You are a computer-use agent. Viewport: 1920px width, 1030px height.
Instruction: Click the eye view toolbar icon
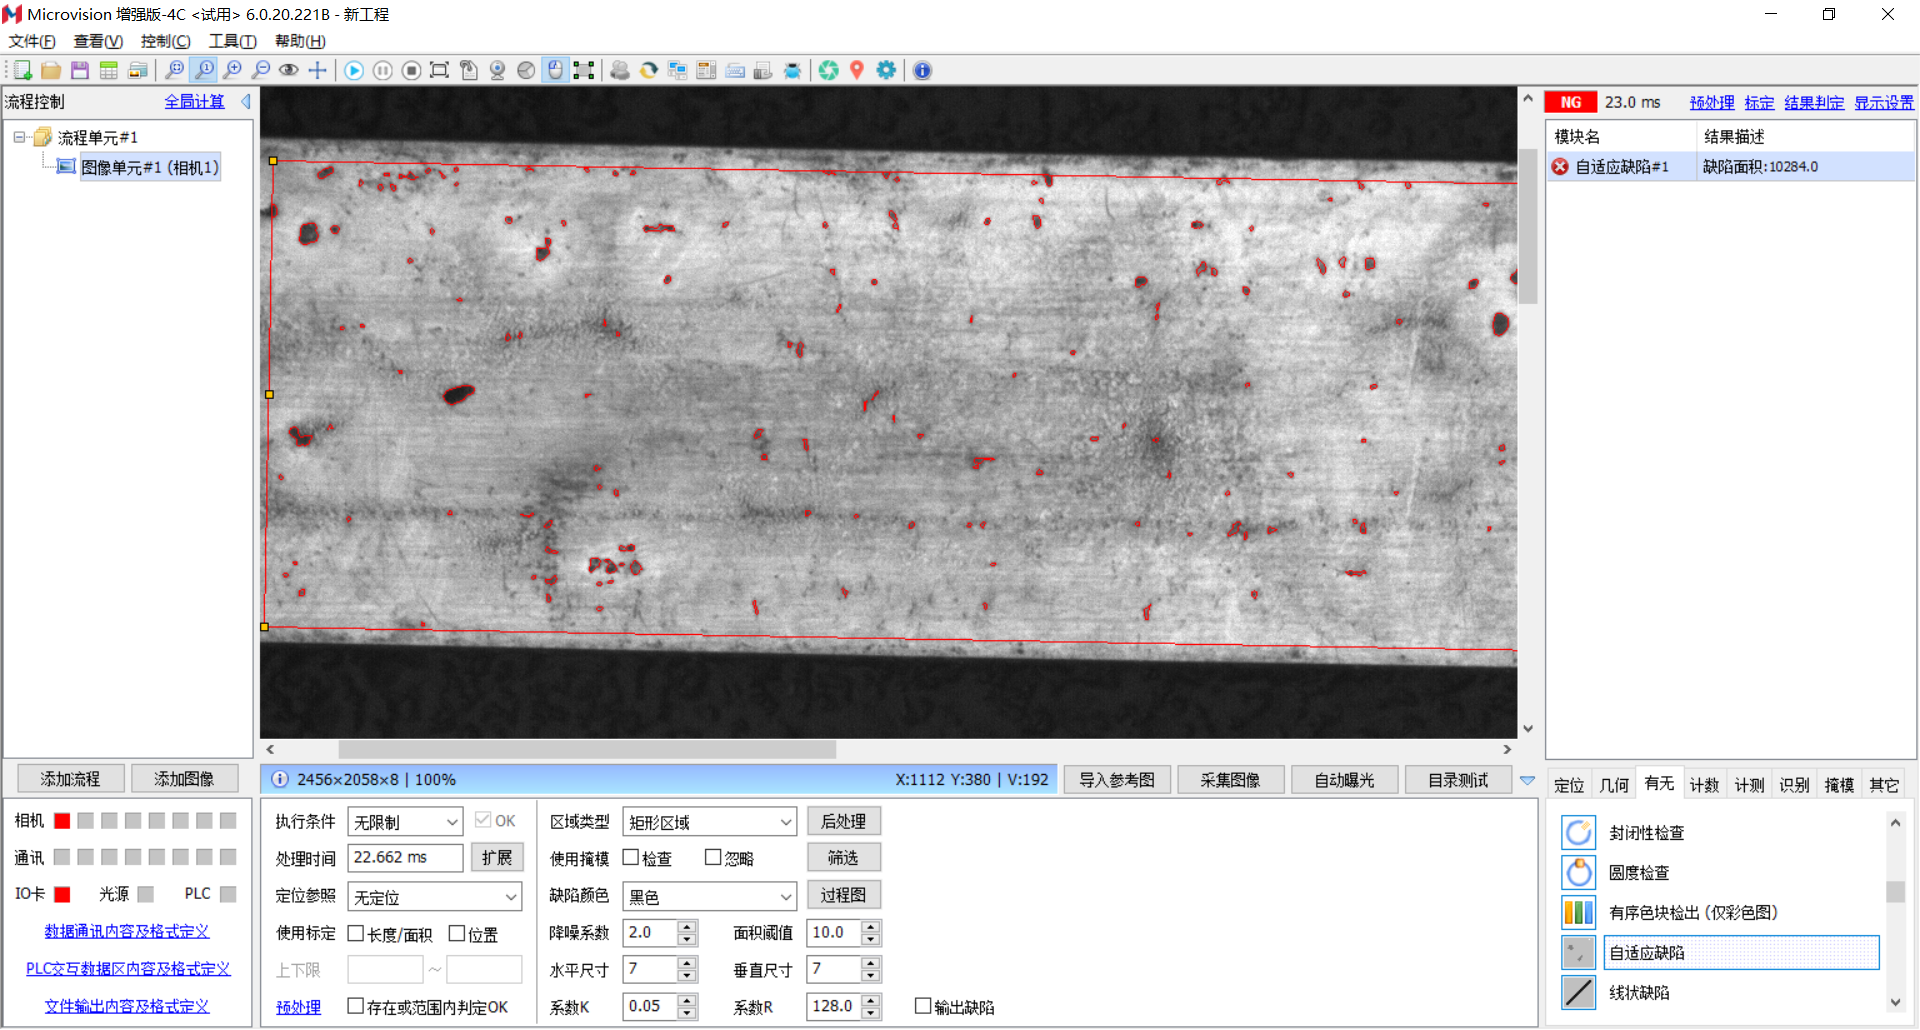coord(289,70)
